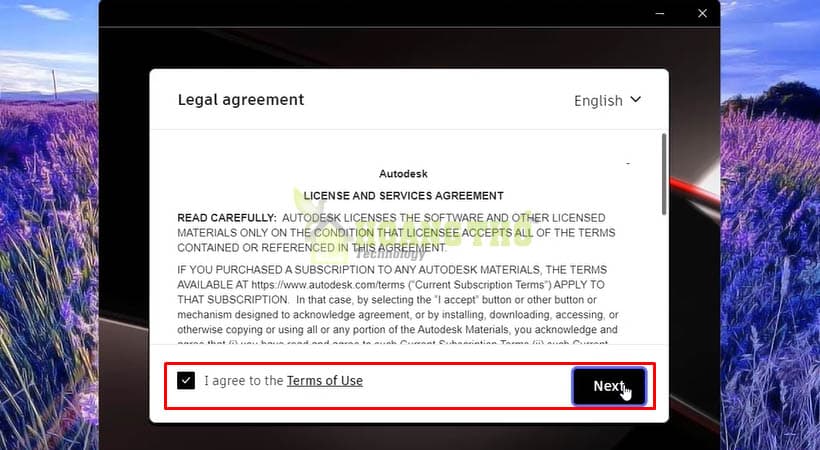Click the license agreement scrollbar thumb
The height and width of the screenshot is (450, 820).
664,174
